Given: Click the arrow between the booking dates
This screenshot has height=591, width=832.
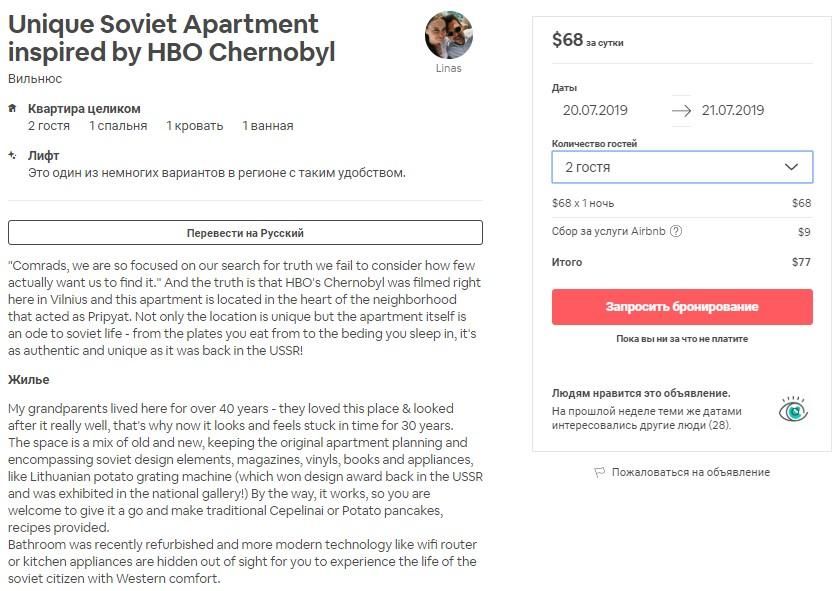Looking at the screenshot, I should [681, 110].
